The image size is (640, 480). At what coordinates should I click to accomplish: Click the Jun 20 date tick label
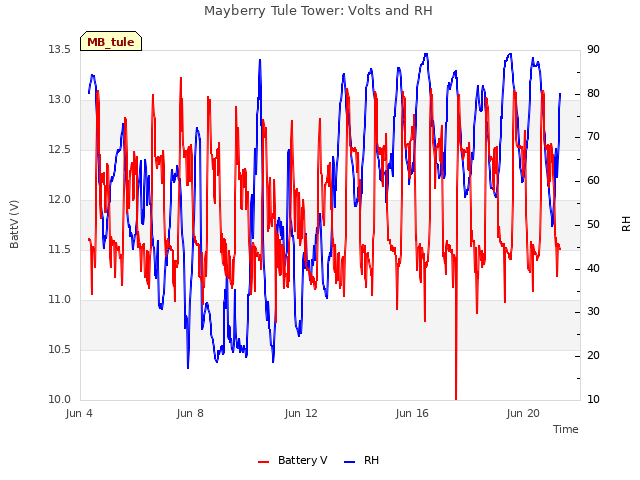(523, 413)
